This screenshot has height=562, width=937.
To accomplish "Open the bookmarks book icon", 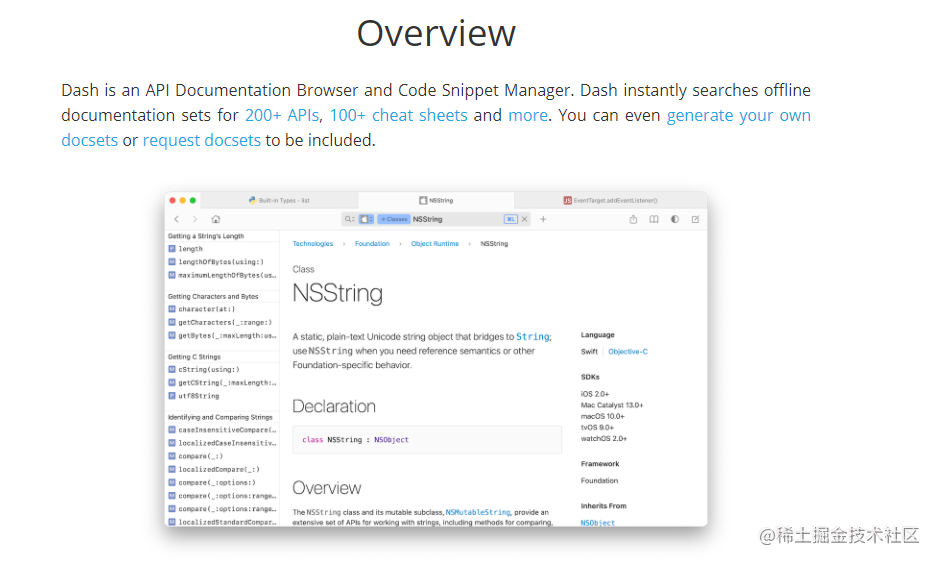I will coord(654,219).
